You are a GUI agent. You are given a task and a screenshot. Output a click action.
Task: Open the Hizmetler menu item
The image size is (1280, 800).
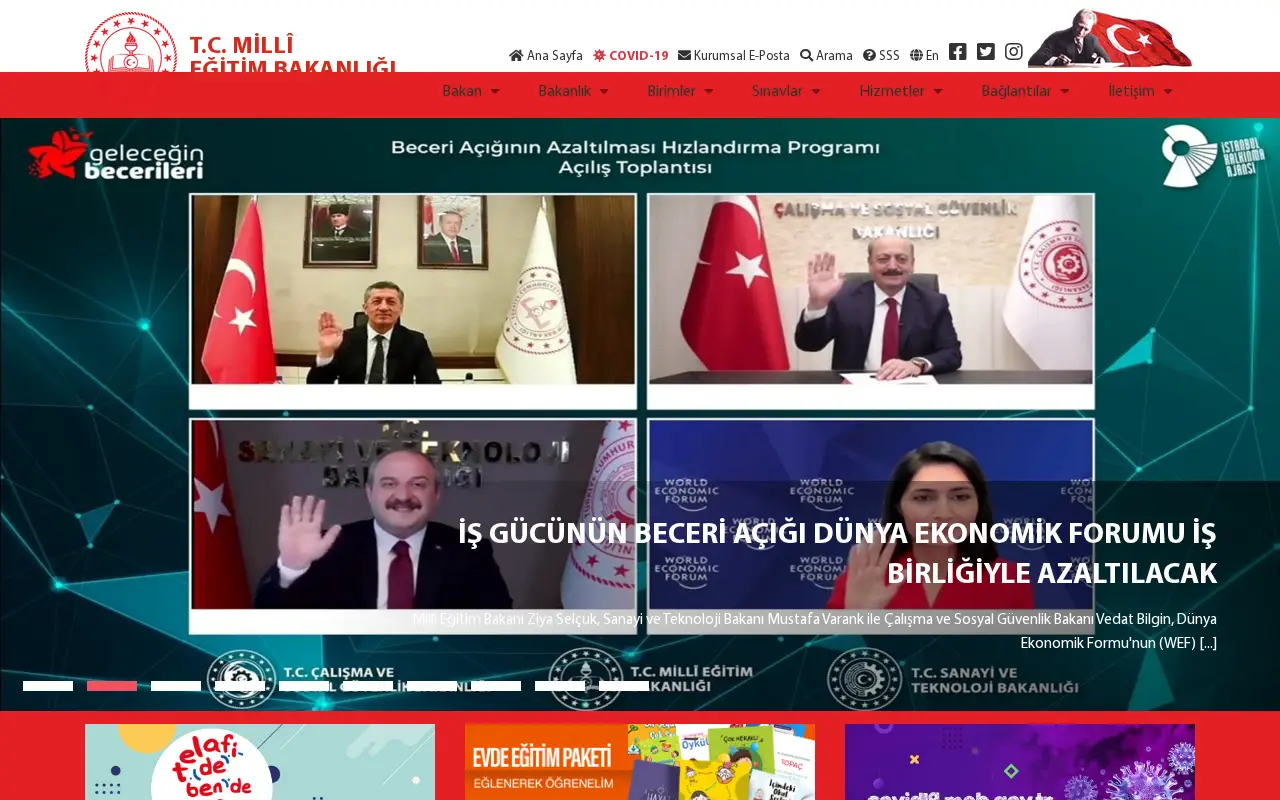coord(901,91)
